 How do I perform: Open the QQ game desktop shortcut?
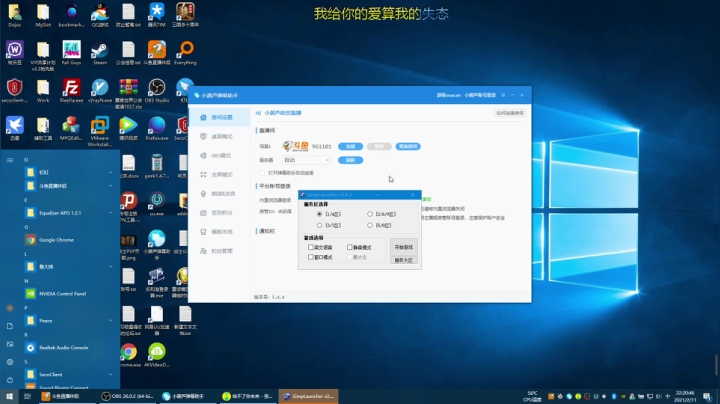[x=100, y=16]
